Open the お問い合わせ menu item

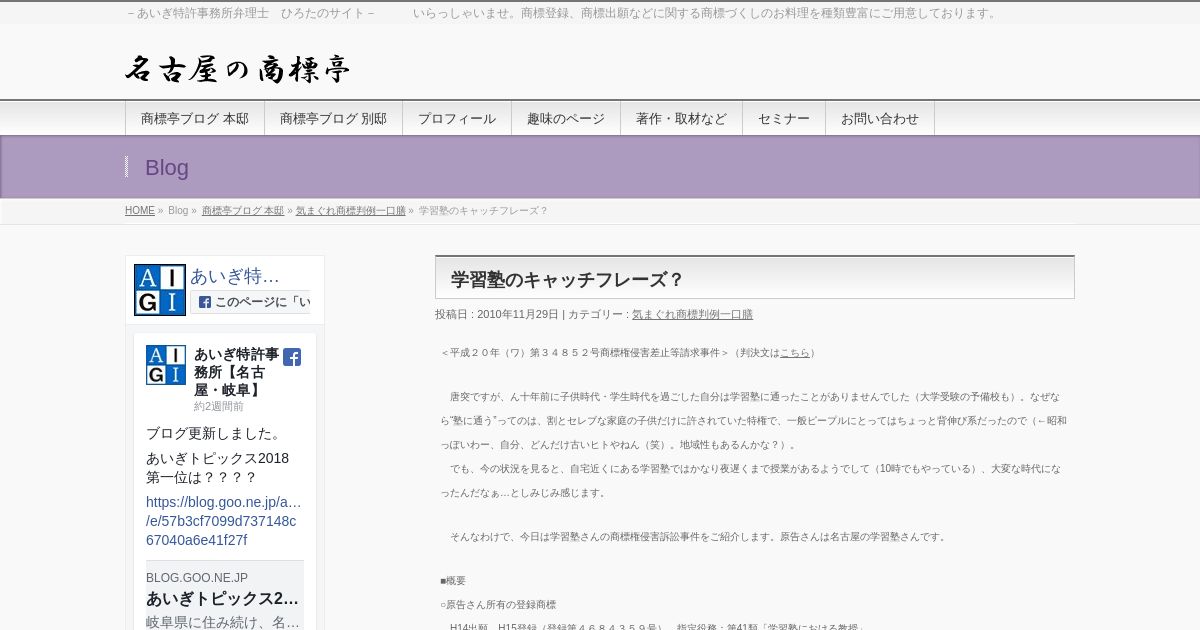tap(880, 118)
